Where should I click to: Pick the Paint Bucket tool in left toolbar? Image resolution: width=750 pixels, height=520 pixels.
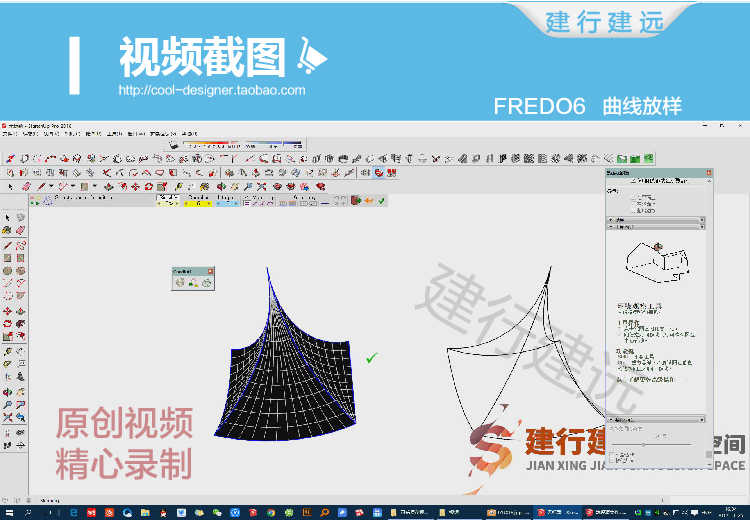click(x=7, y=231)
